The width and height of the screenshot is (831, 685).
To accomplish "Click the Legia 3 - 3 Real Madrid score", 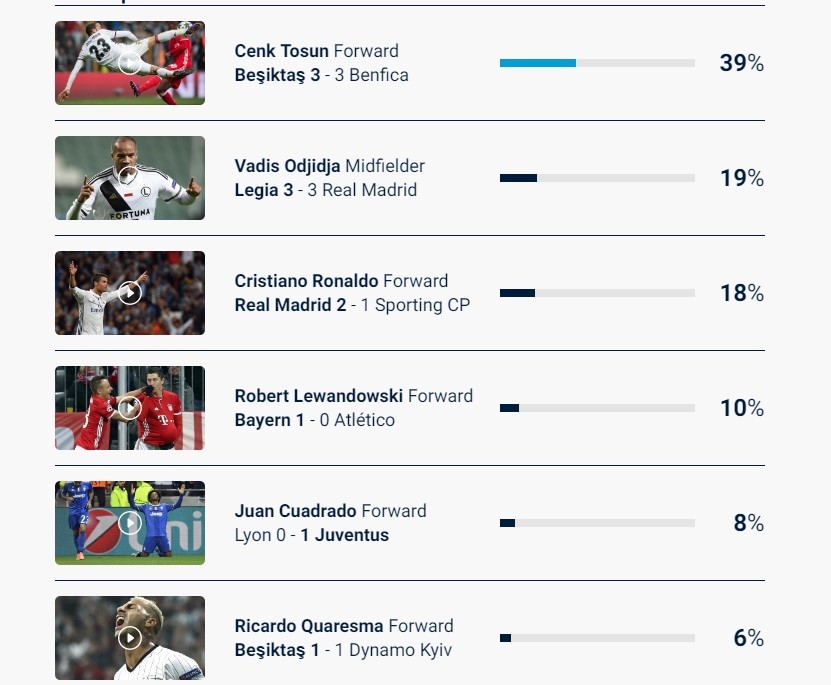I will click(x=325, y=190).
